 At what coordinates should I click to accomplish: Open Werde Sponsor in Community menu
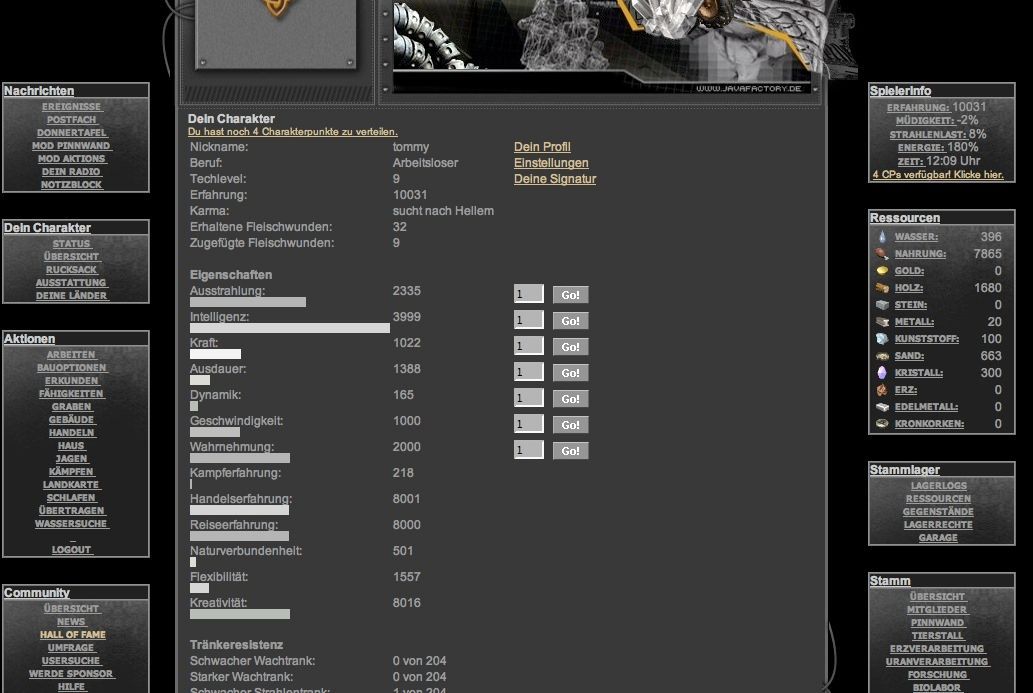pos(71,674)
